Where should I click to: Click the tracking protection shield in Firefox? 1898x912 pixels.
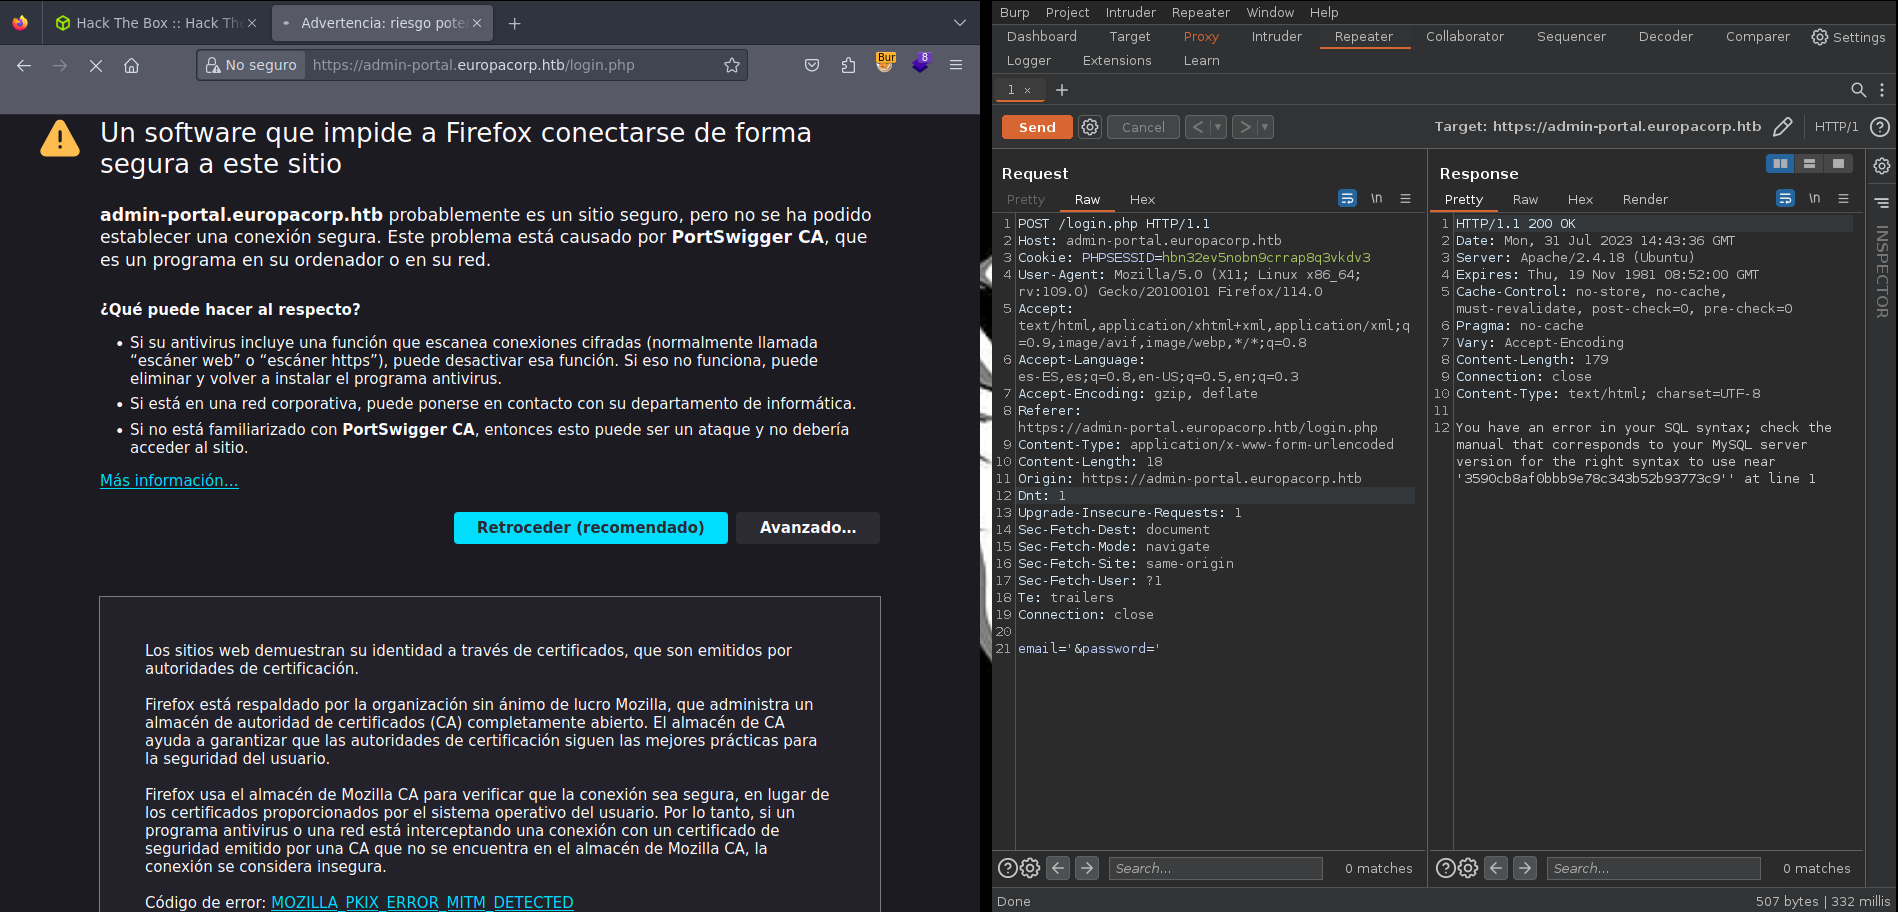click(x=812, y=65)
